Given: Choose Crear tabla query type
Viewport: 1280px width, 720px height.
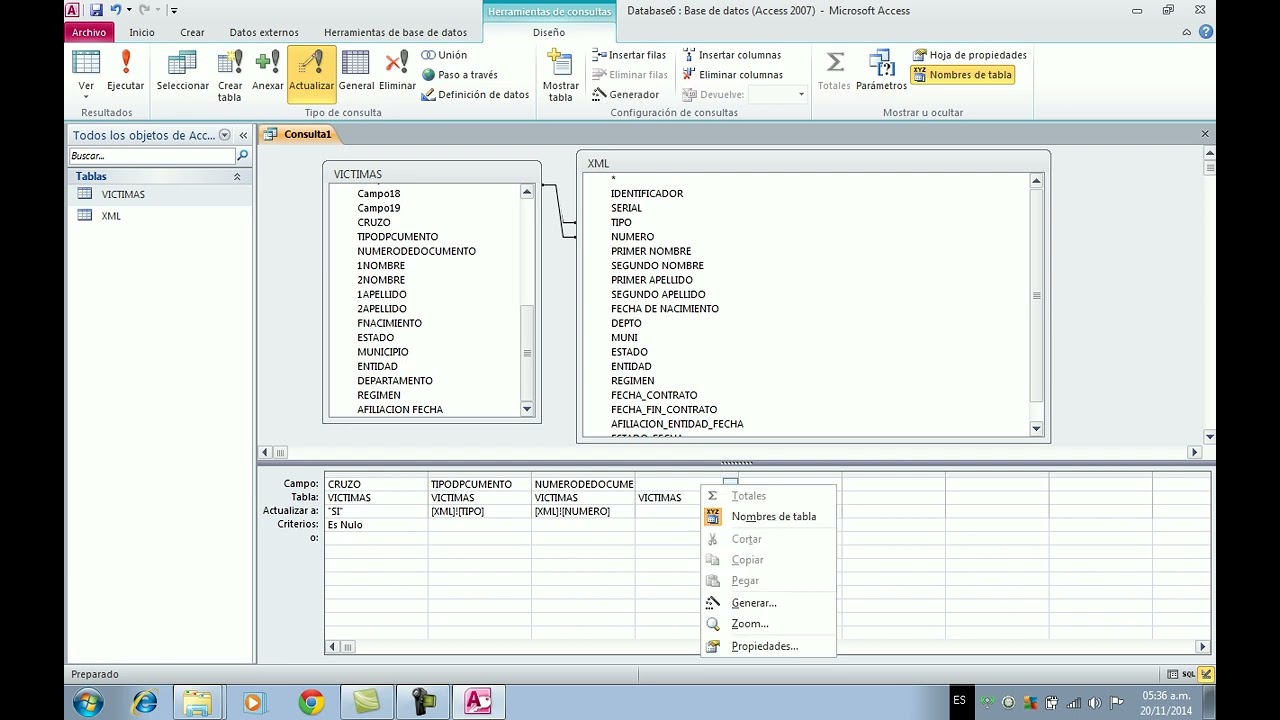Looking at the screenshot, I should 230,75.
